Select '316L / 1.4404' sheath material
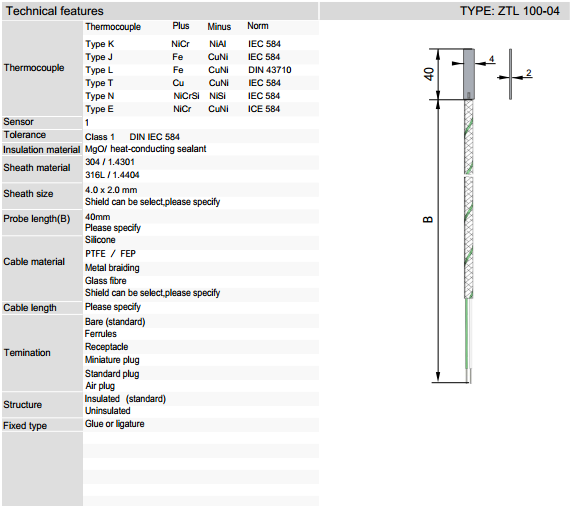This screenshot has width=575, height=506. pos(112,175)
